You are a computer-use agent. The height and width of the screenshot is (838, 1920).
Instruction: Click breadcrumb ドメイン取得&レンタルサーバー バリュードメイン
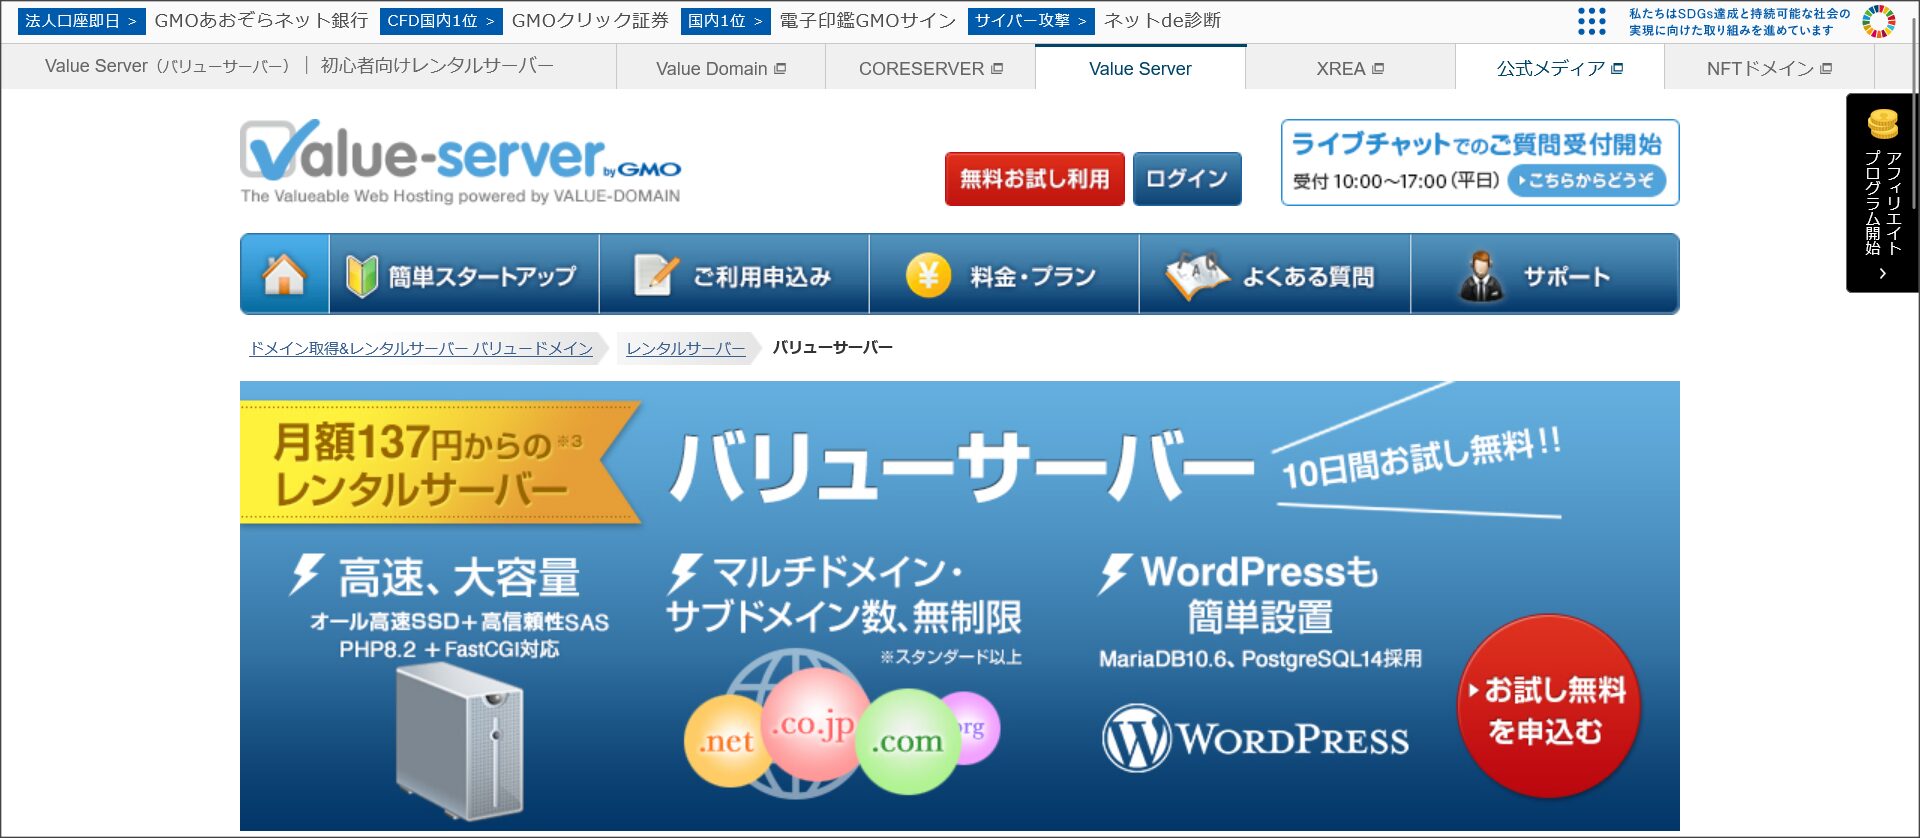(421, 348)
